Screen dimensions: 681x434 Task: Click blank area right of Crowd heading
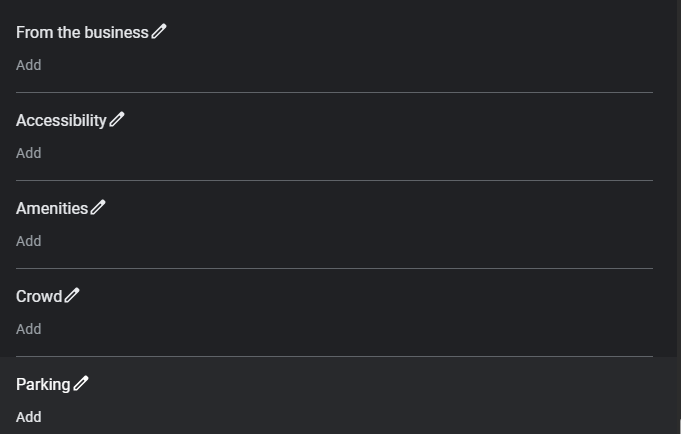400,296
